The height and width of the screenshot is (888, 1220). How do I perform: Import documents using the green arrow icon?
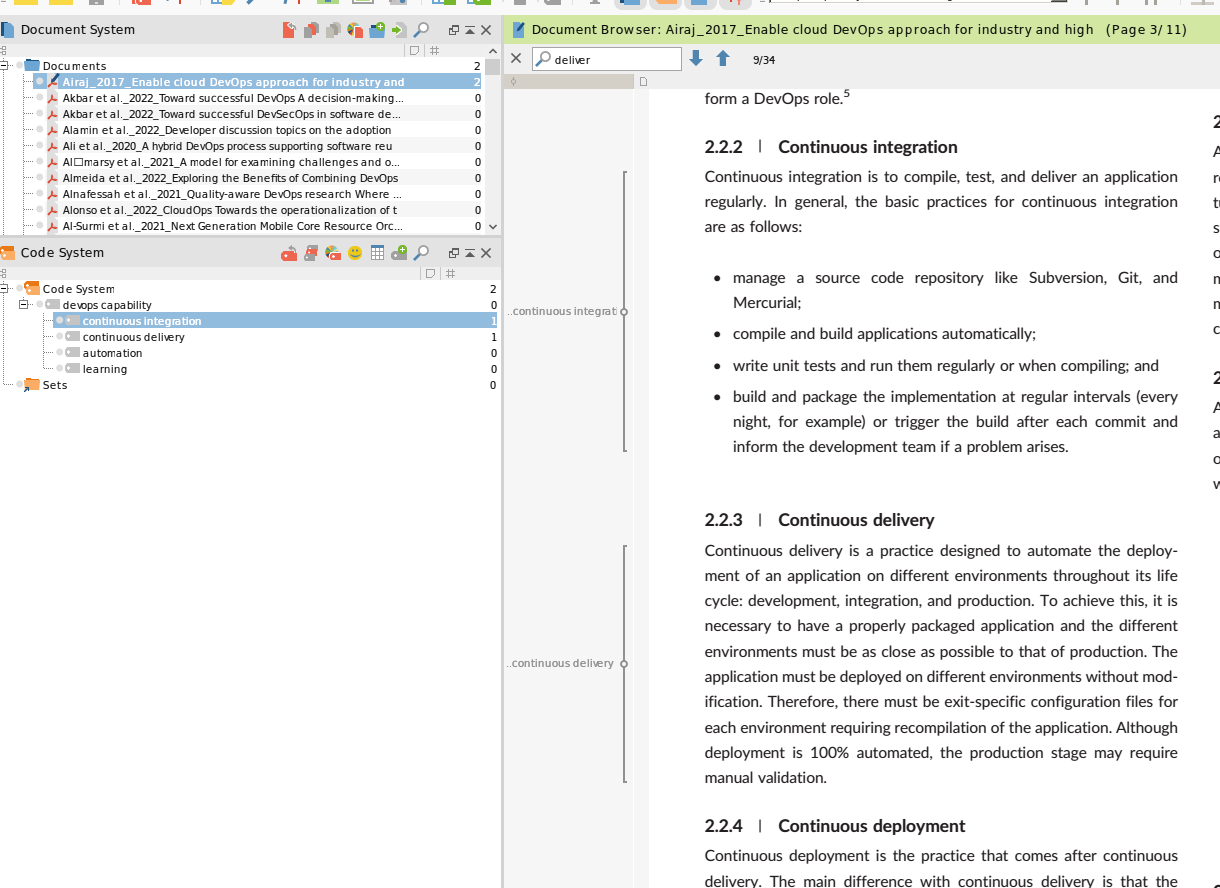click(399, 30)
